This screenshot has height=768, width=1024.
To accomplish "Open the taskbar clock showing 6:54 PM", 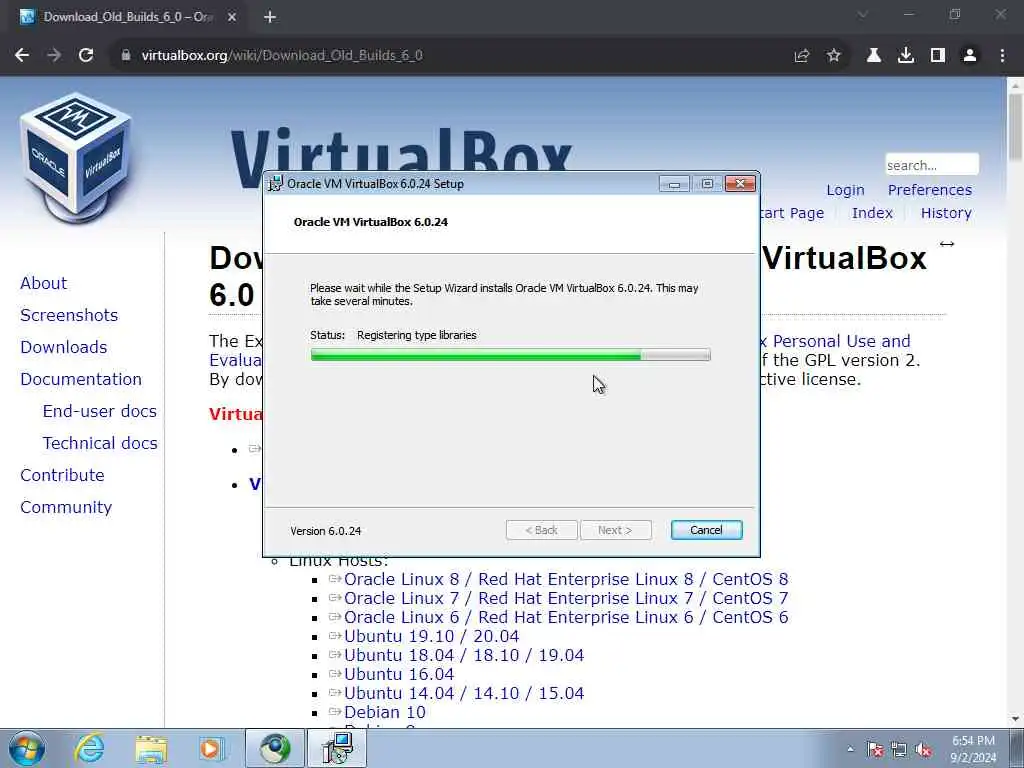I will (x=973, y=748).
